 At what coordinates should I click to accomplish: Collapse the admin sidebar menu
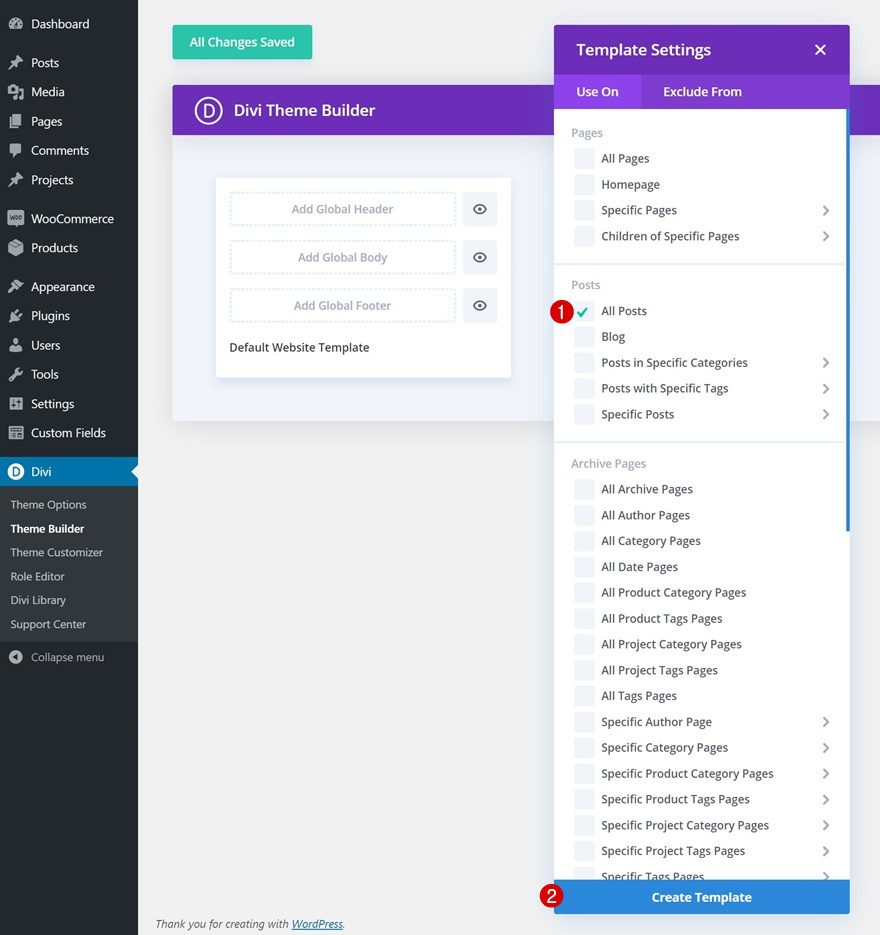55,657
